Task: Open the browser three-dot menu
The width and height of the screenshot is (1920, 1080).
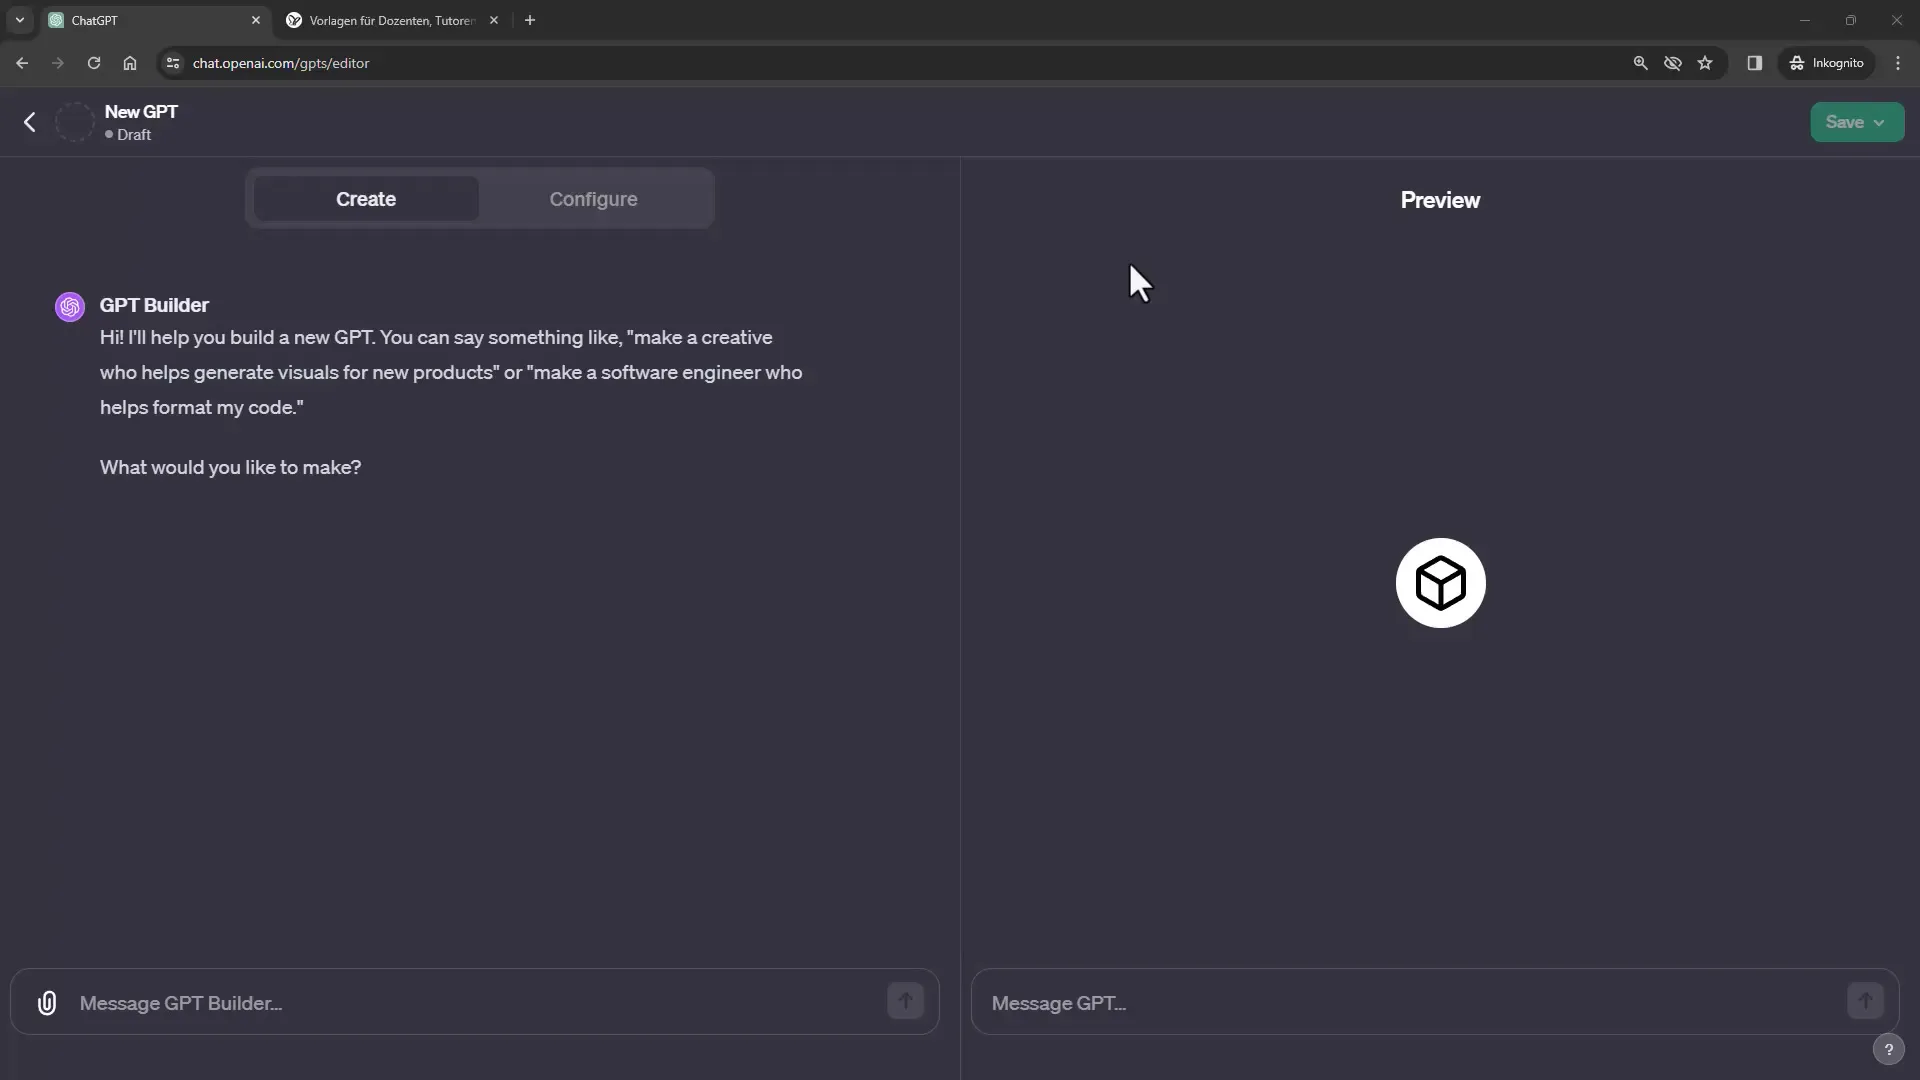Action: 1898,63
